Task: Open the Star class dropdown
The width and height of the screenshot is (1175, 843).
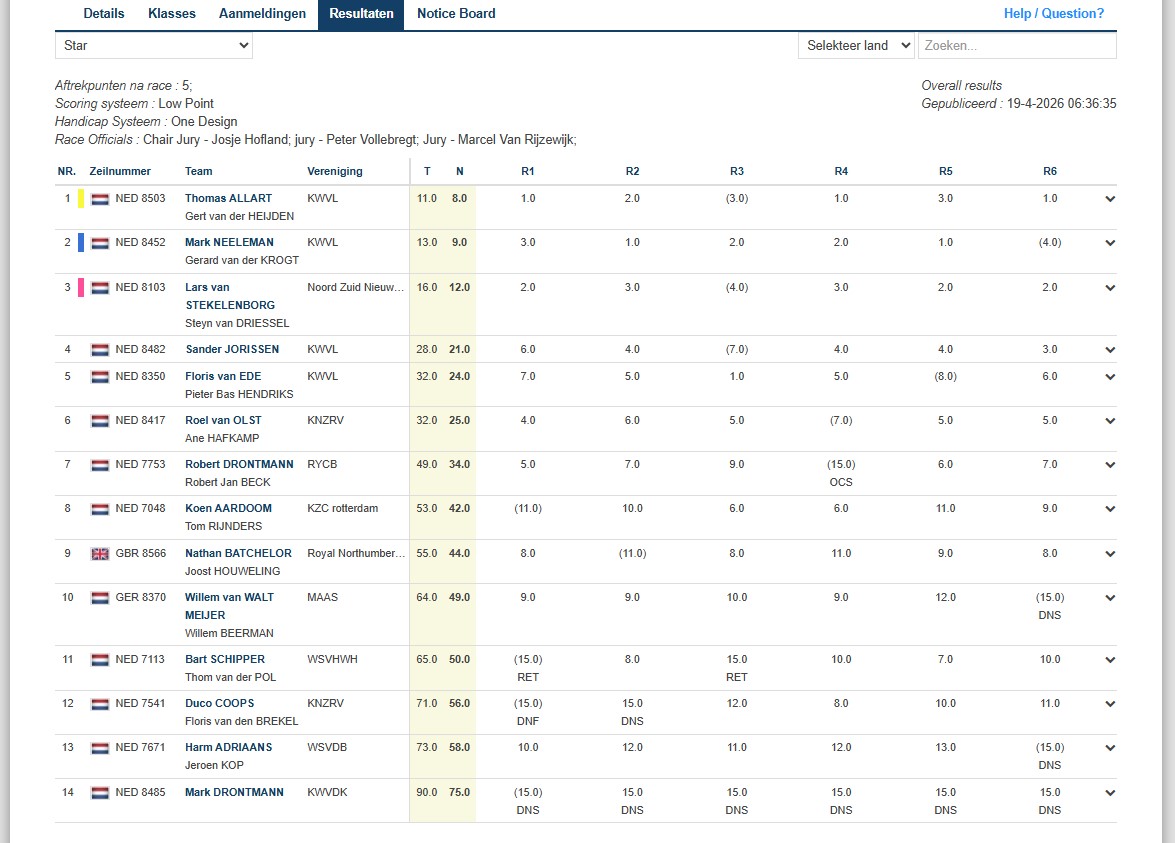Action: 154,45
